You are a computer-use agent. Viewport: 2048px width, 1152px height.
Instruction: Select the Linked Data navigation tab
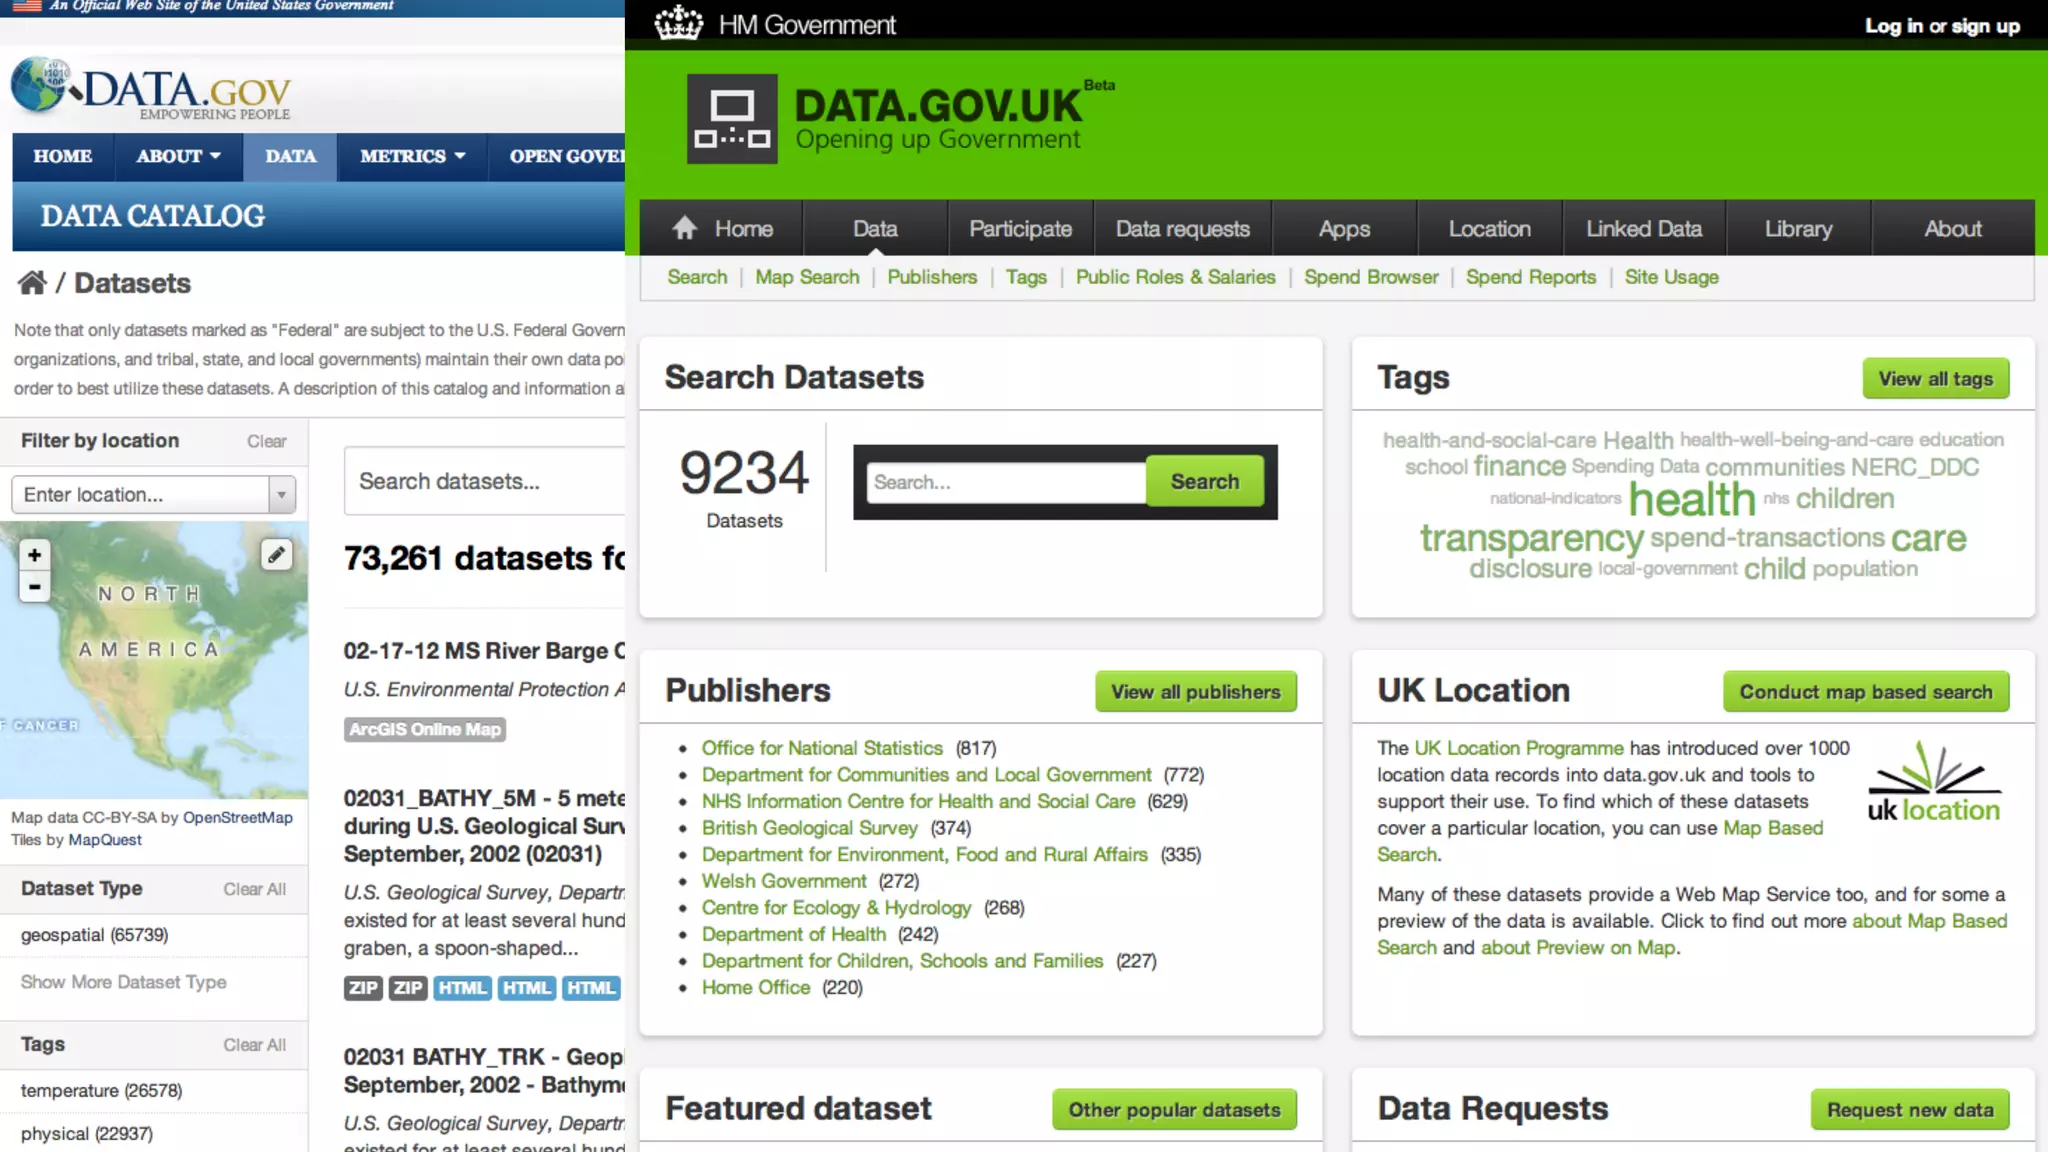coord(1643,229)
